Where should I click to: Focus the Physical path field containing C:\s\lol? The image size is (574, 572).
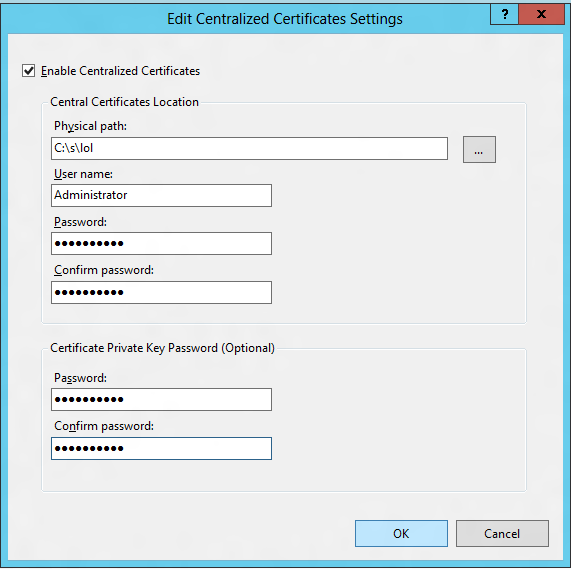click(249, 149)
